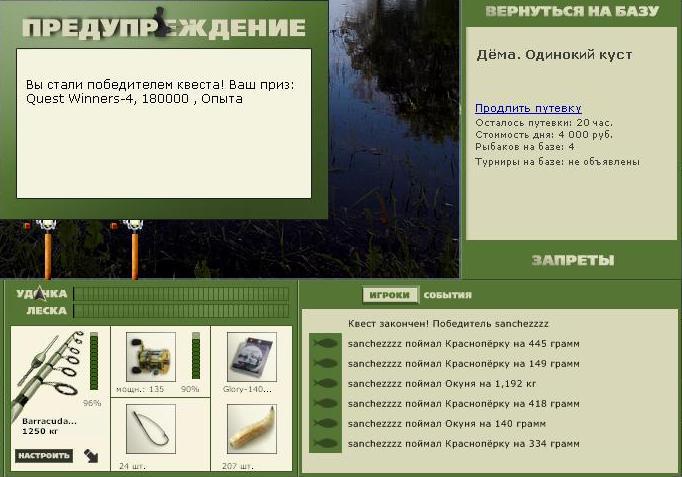Click the fish icon beside Краснопёрку 334 грамм

(325, 444)
